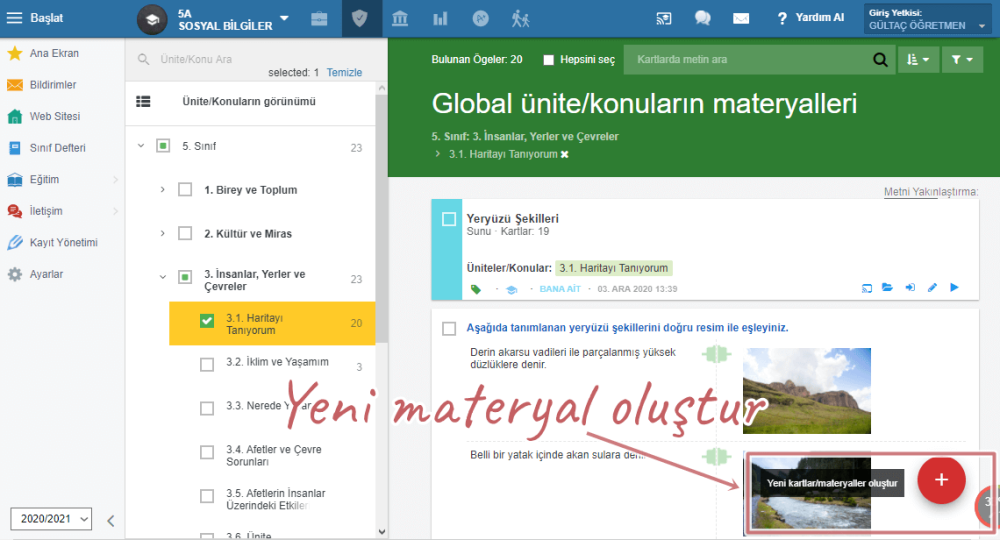
Task: Expand the 2. Kültür ve Miras node
Action: 163,233
